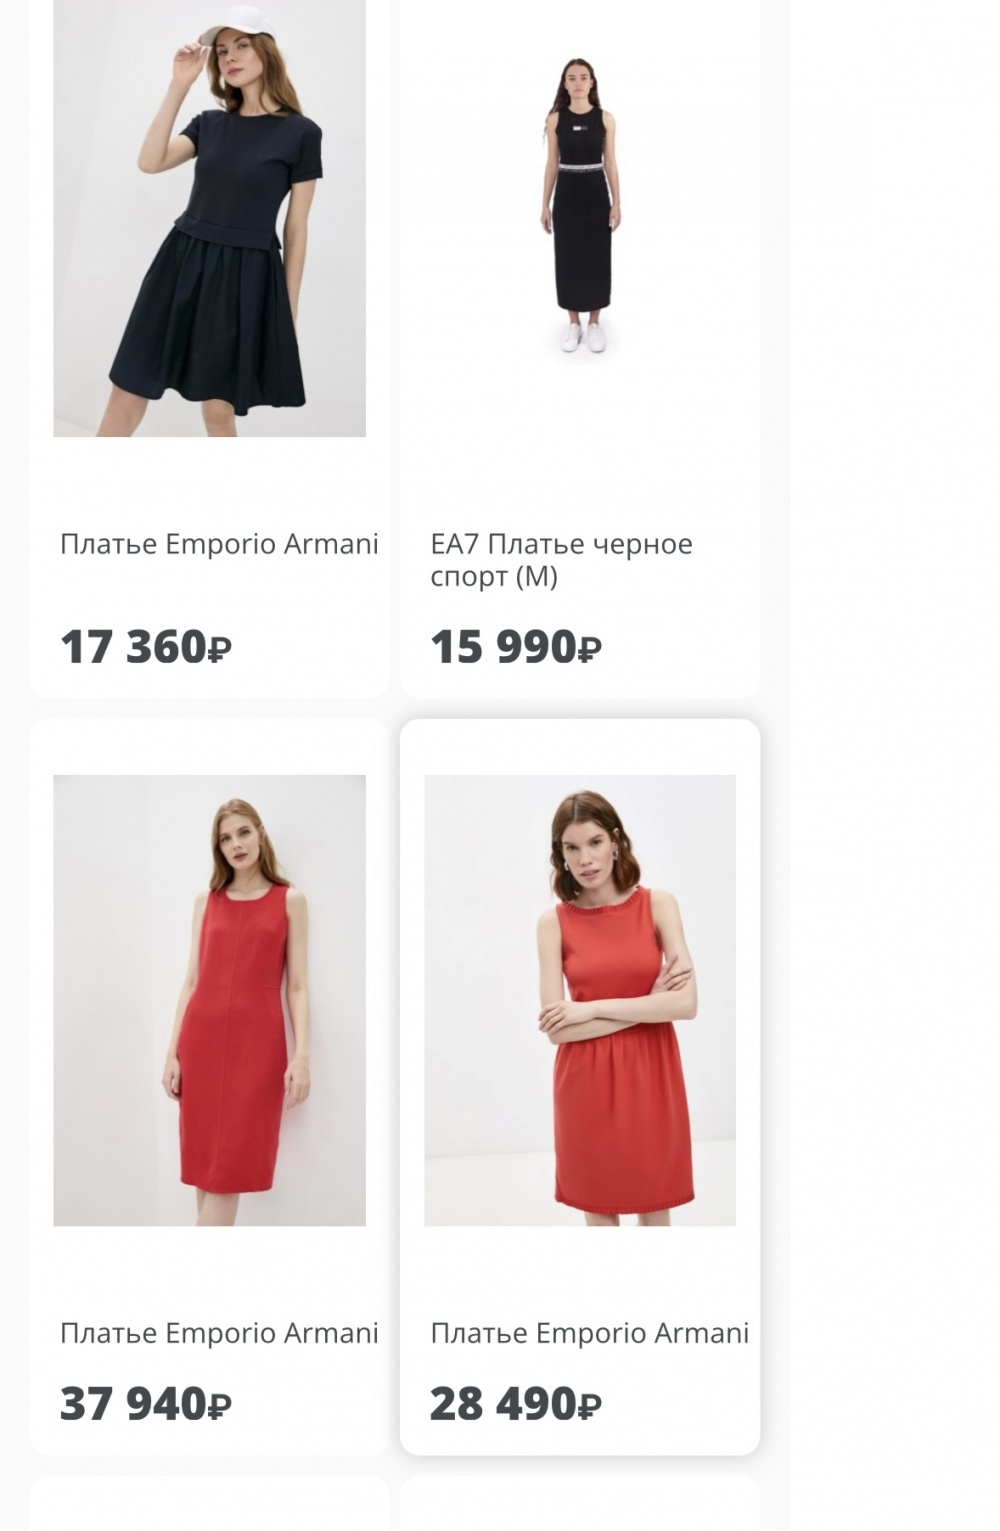Select the 28 490₽ price label

pos(516,1404)
